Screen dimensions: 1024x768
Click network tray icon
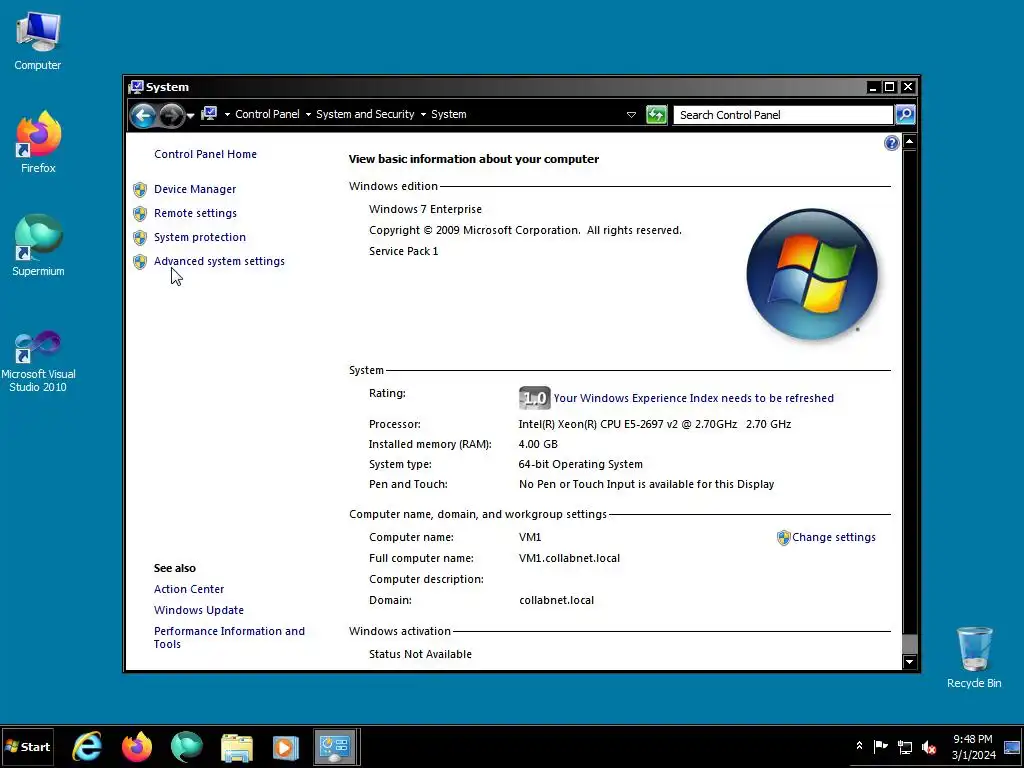904,747
